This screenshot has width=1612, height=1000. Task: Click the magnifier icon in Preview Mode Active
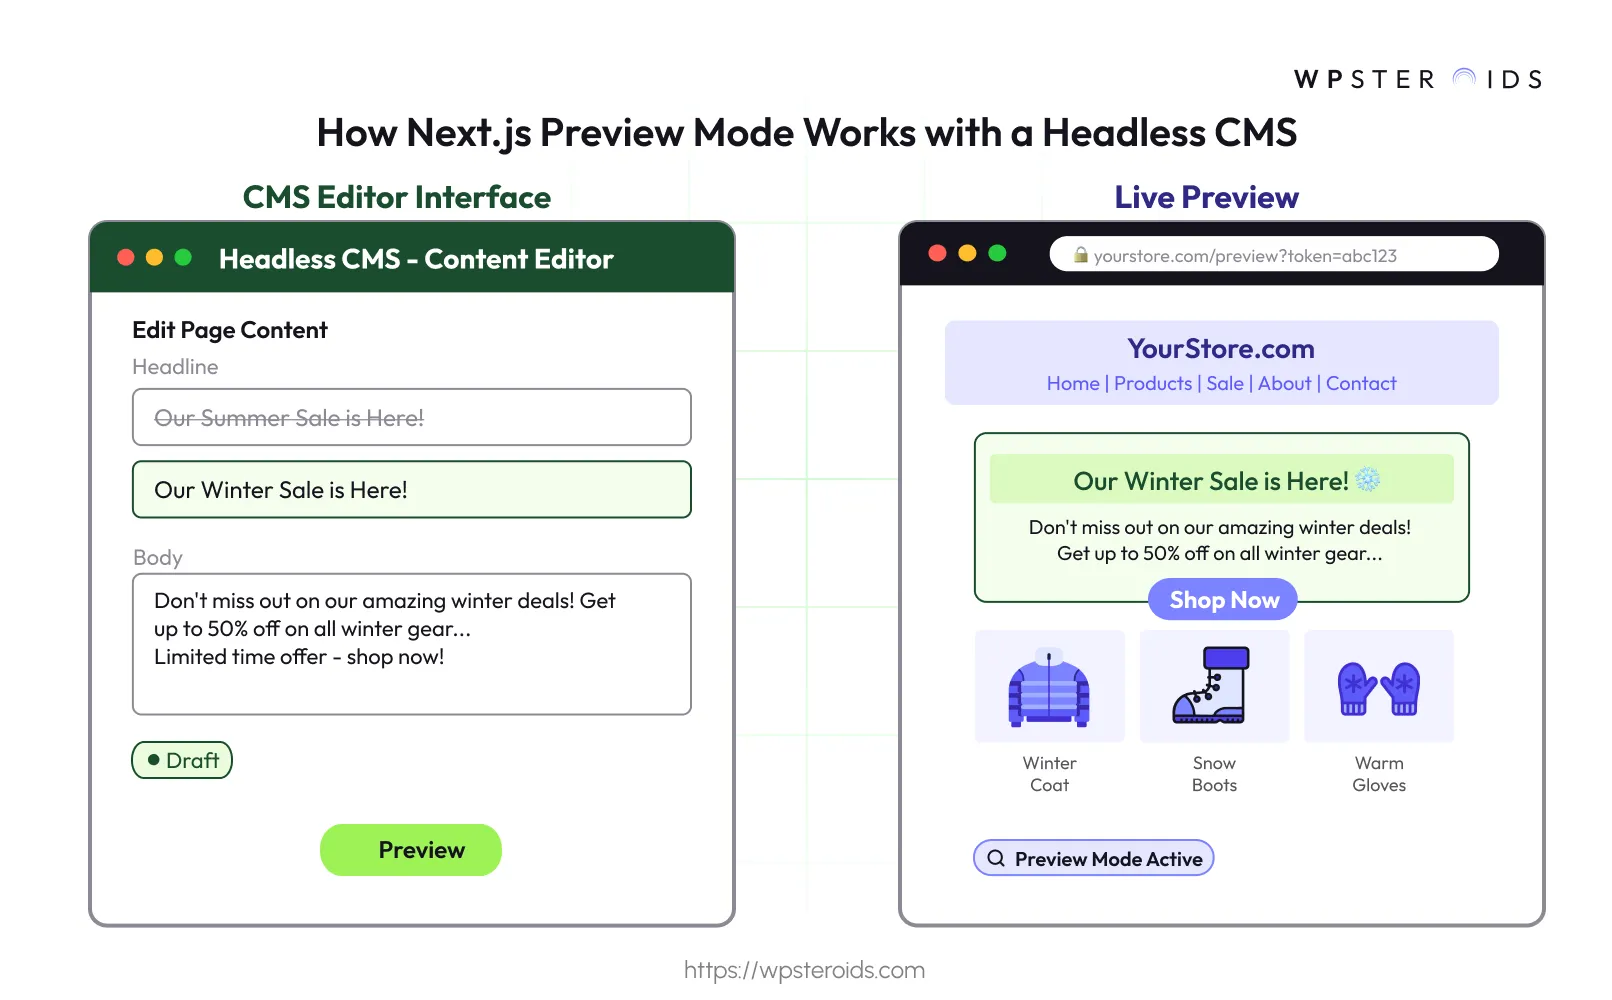pyautogui.click(x=996, y=858)
